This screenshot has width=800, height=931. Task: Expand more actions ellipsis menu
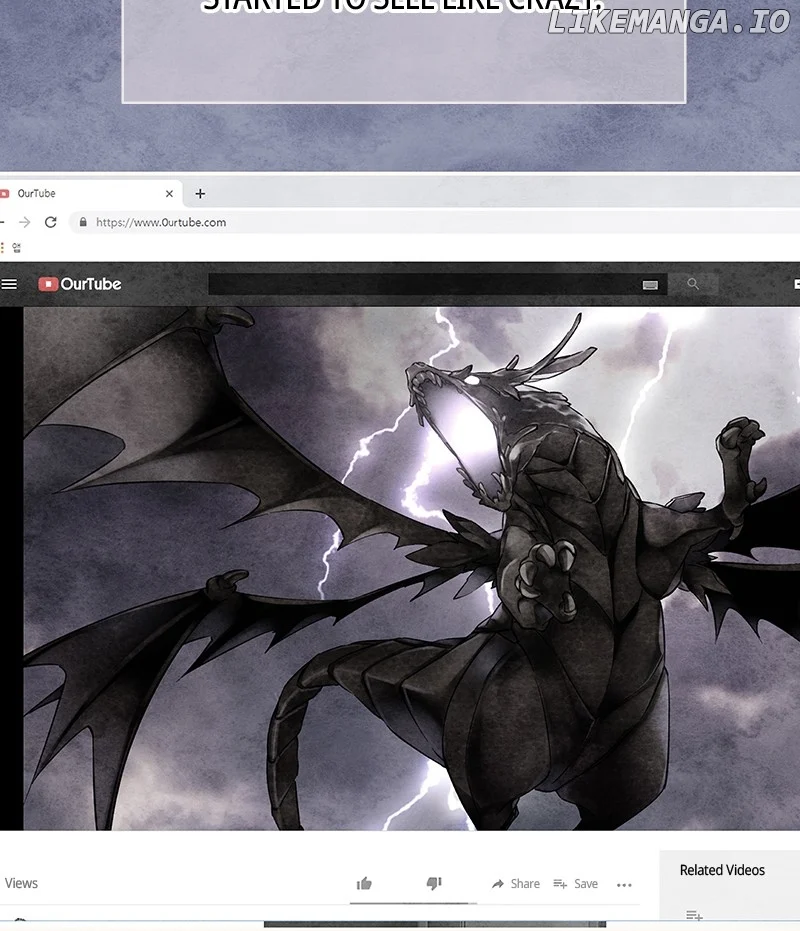click(x=624, y=885)
